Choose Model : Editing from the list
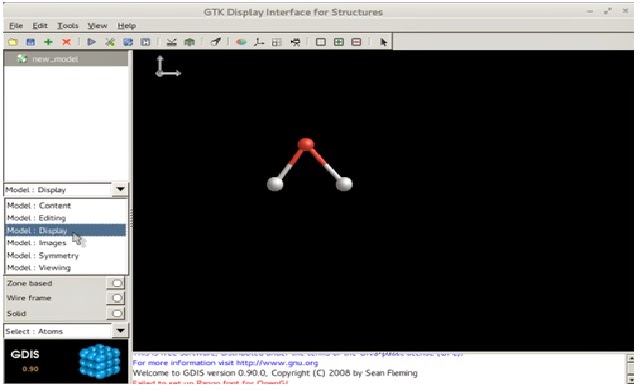 66,218
